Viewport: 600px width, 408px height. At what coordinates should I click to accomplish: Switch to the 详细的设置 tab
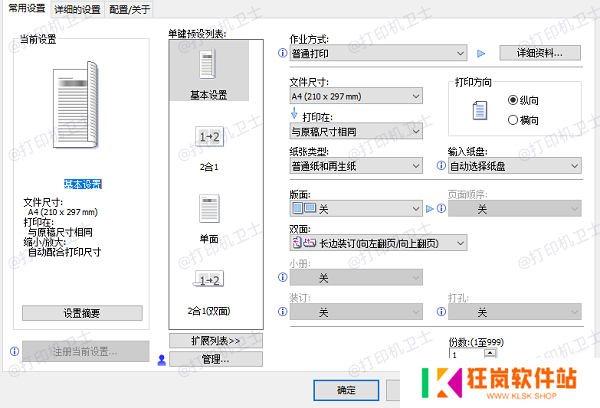coord(78,9)
